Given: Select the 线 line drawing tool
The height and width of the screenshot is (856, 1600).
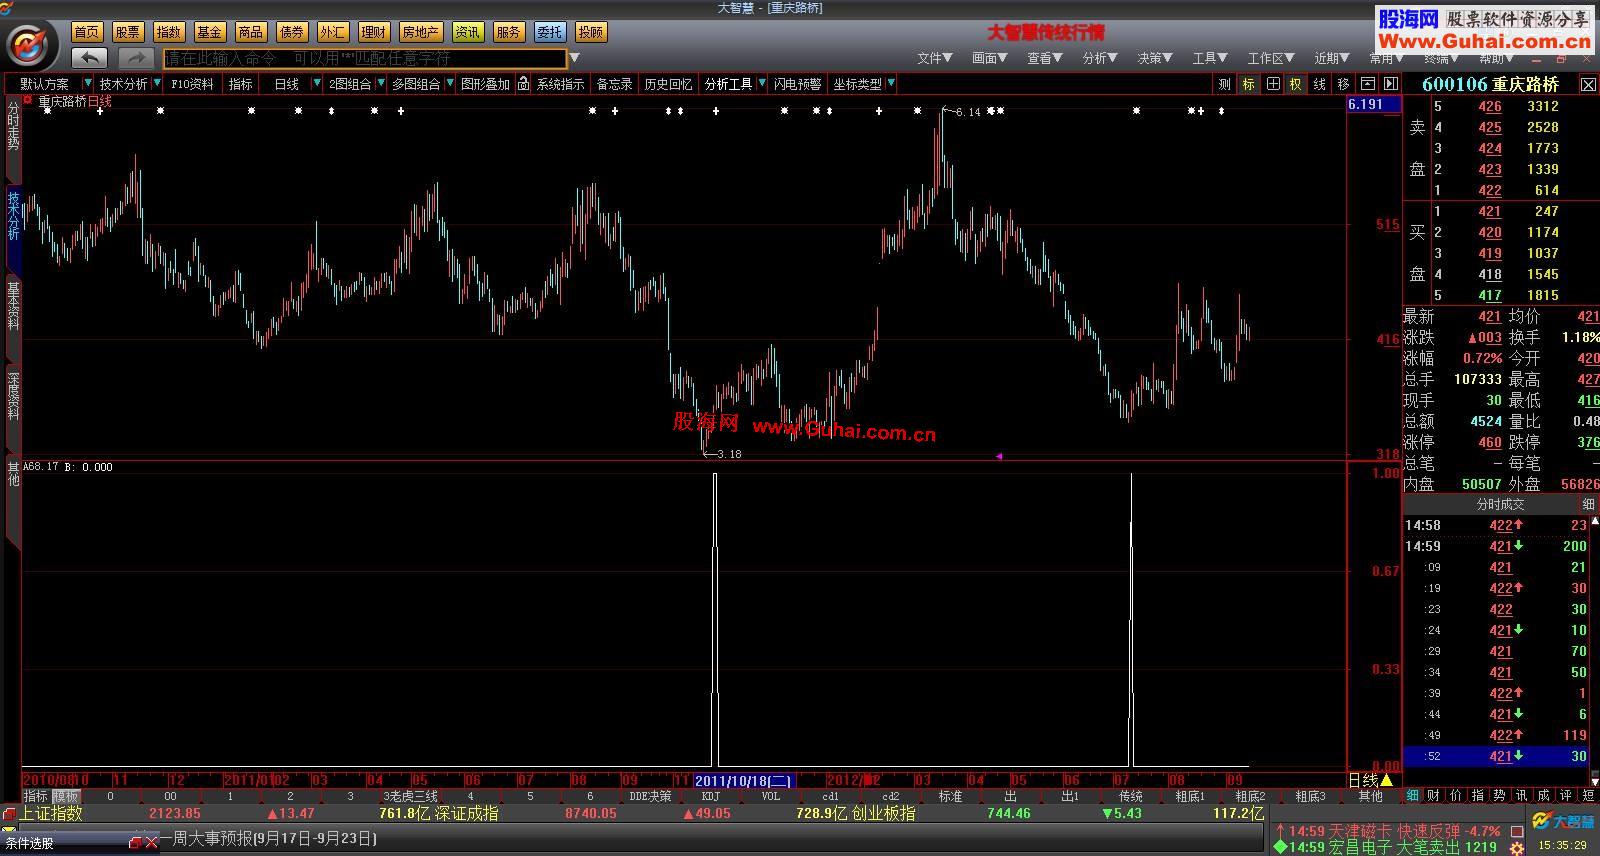Looking at the screenshot, I should click(1320, 84).
